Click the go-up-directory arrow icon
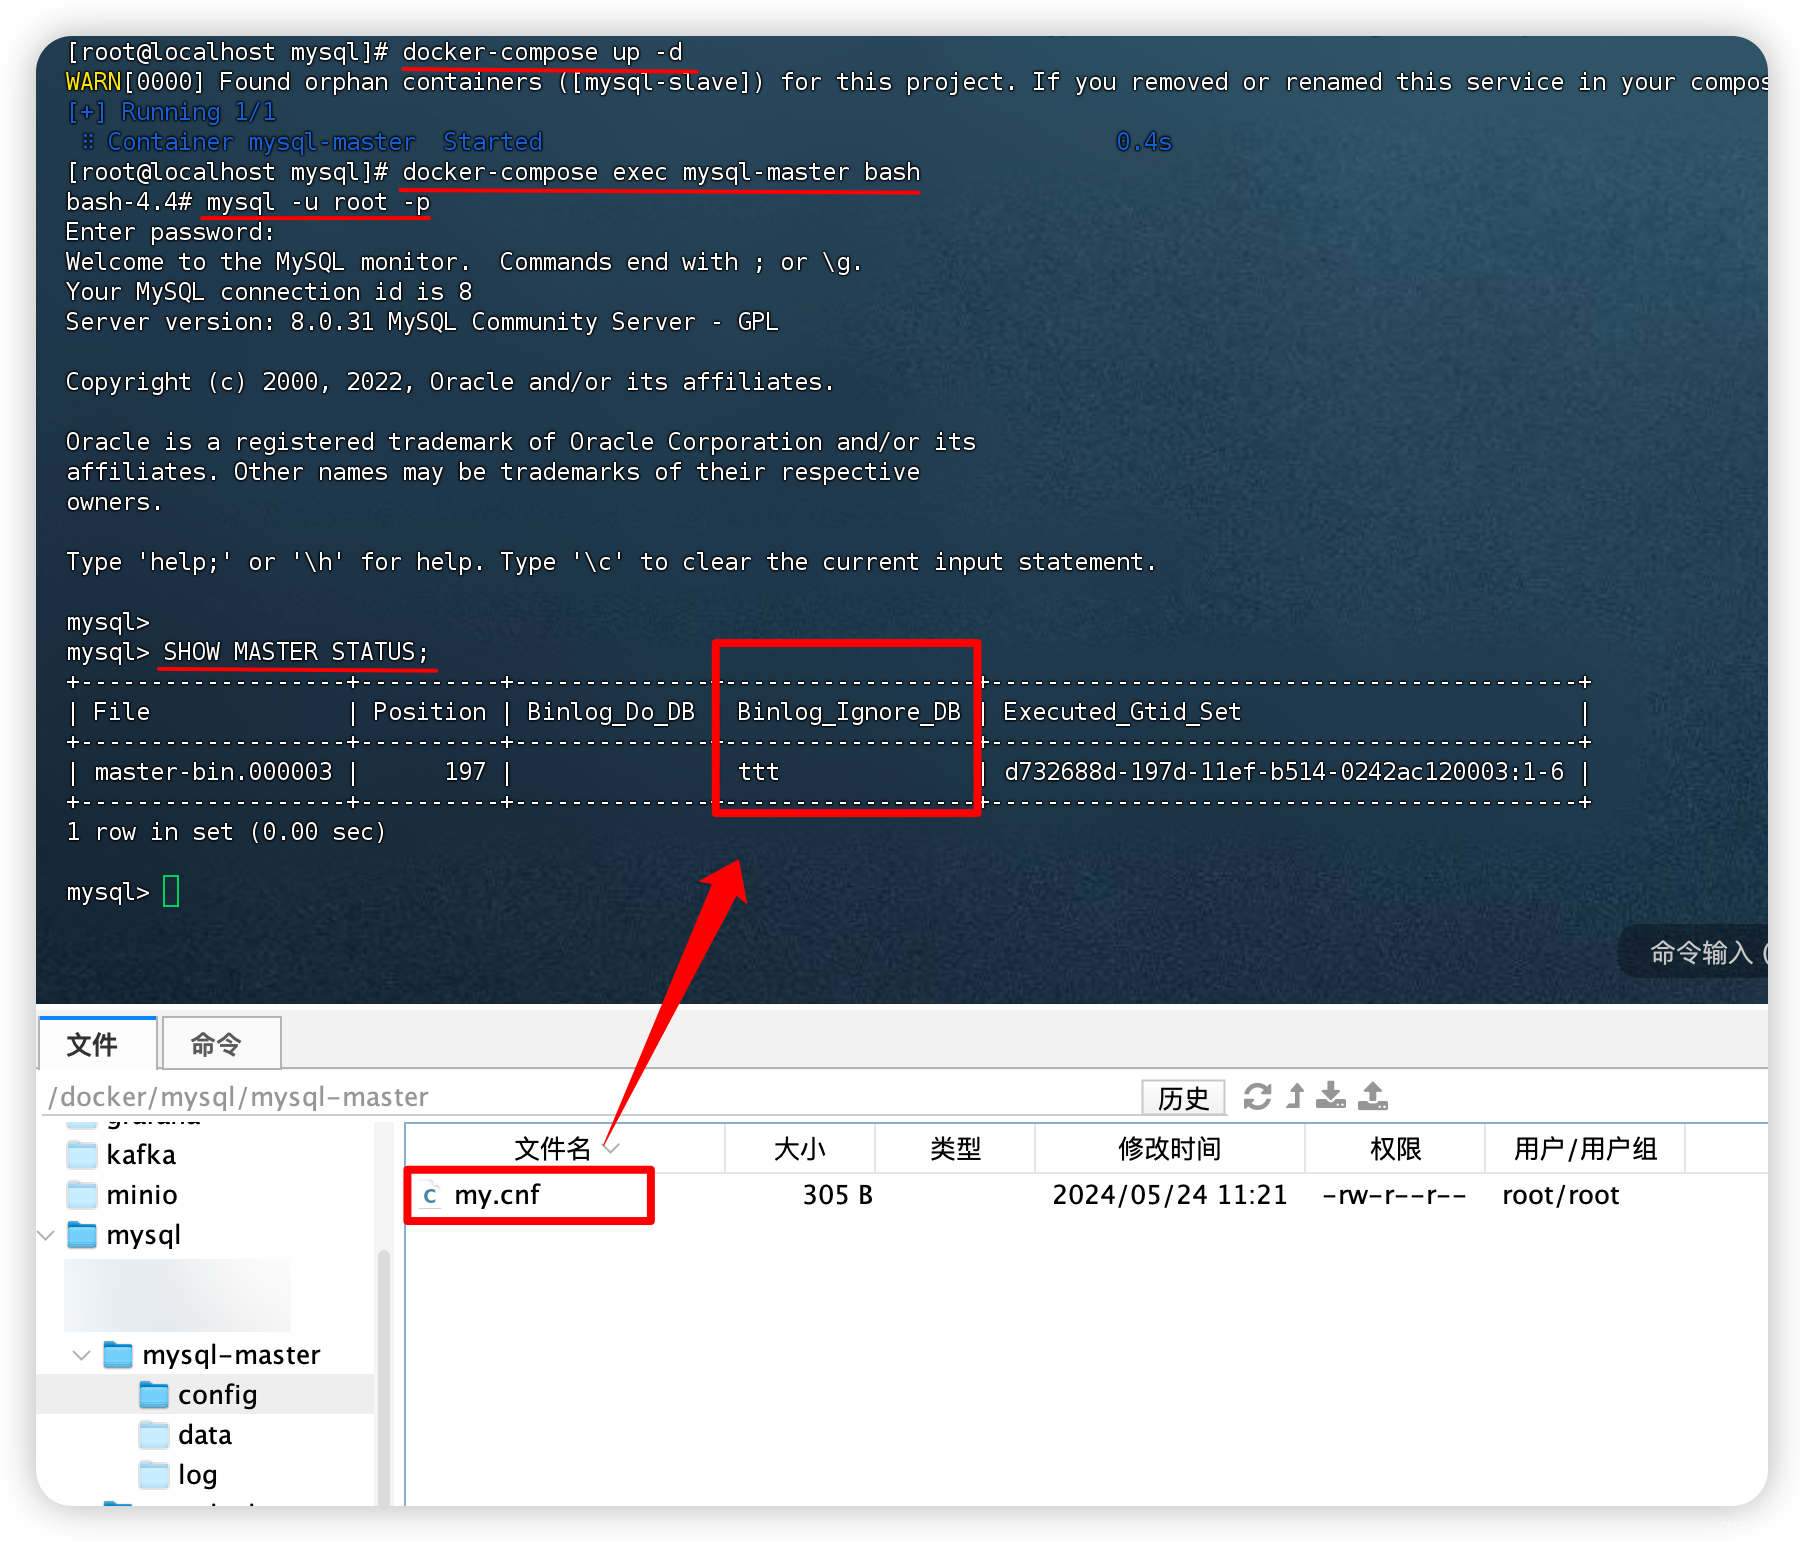The image size is (1804, 1542). [x=1296, y=1097]
